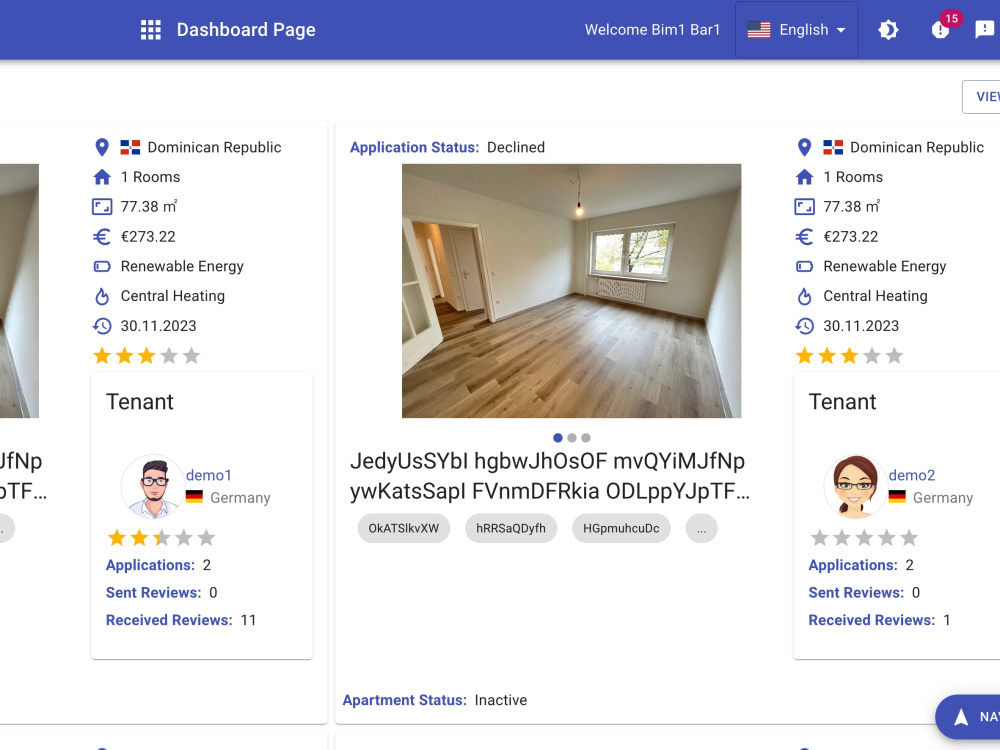Click Germany flag beside demo1
The width and height of the screenshot is (1000, 750).
point(195,496)
